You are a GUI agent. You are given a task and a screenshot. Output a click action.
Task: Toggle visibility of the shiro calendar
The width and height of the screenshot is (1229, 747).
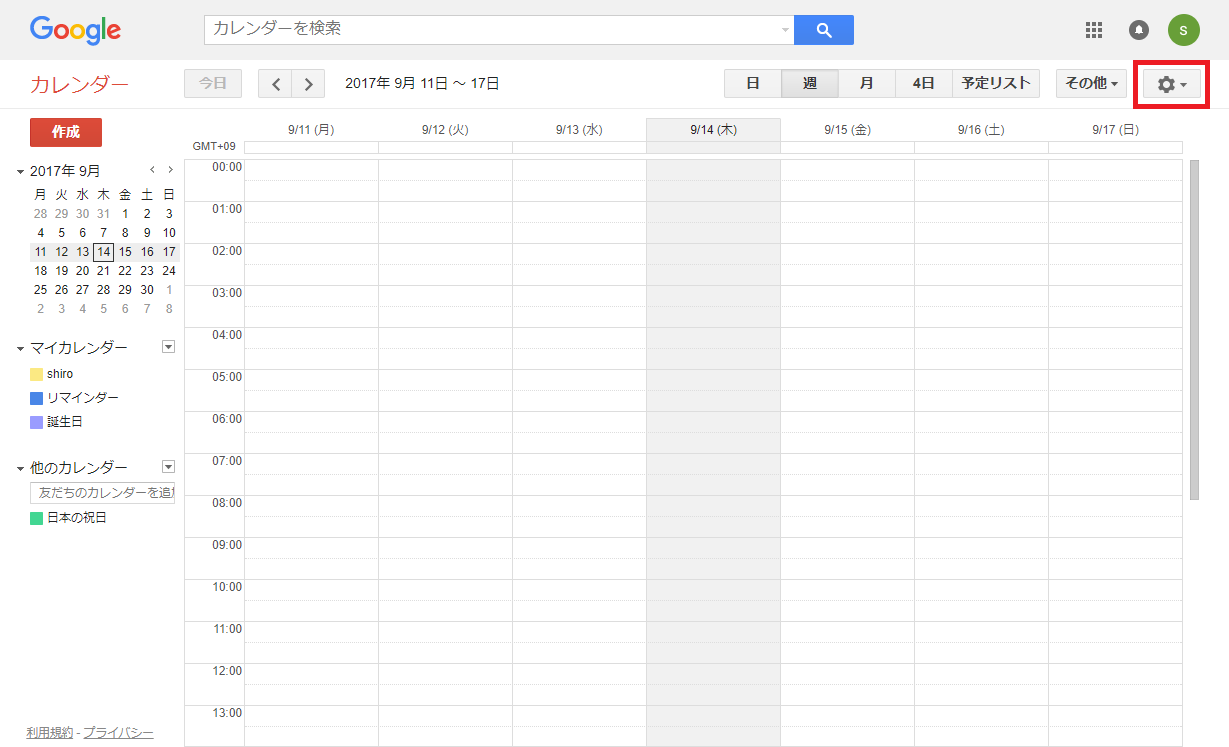[x=59, y=373]
